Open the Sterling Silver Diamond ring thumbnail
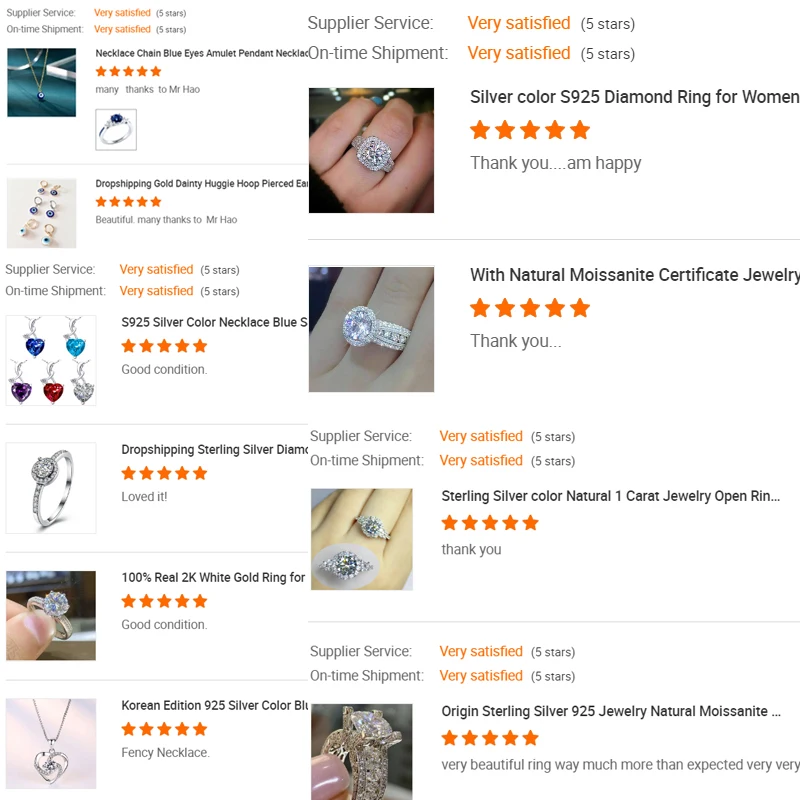 51,488
